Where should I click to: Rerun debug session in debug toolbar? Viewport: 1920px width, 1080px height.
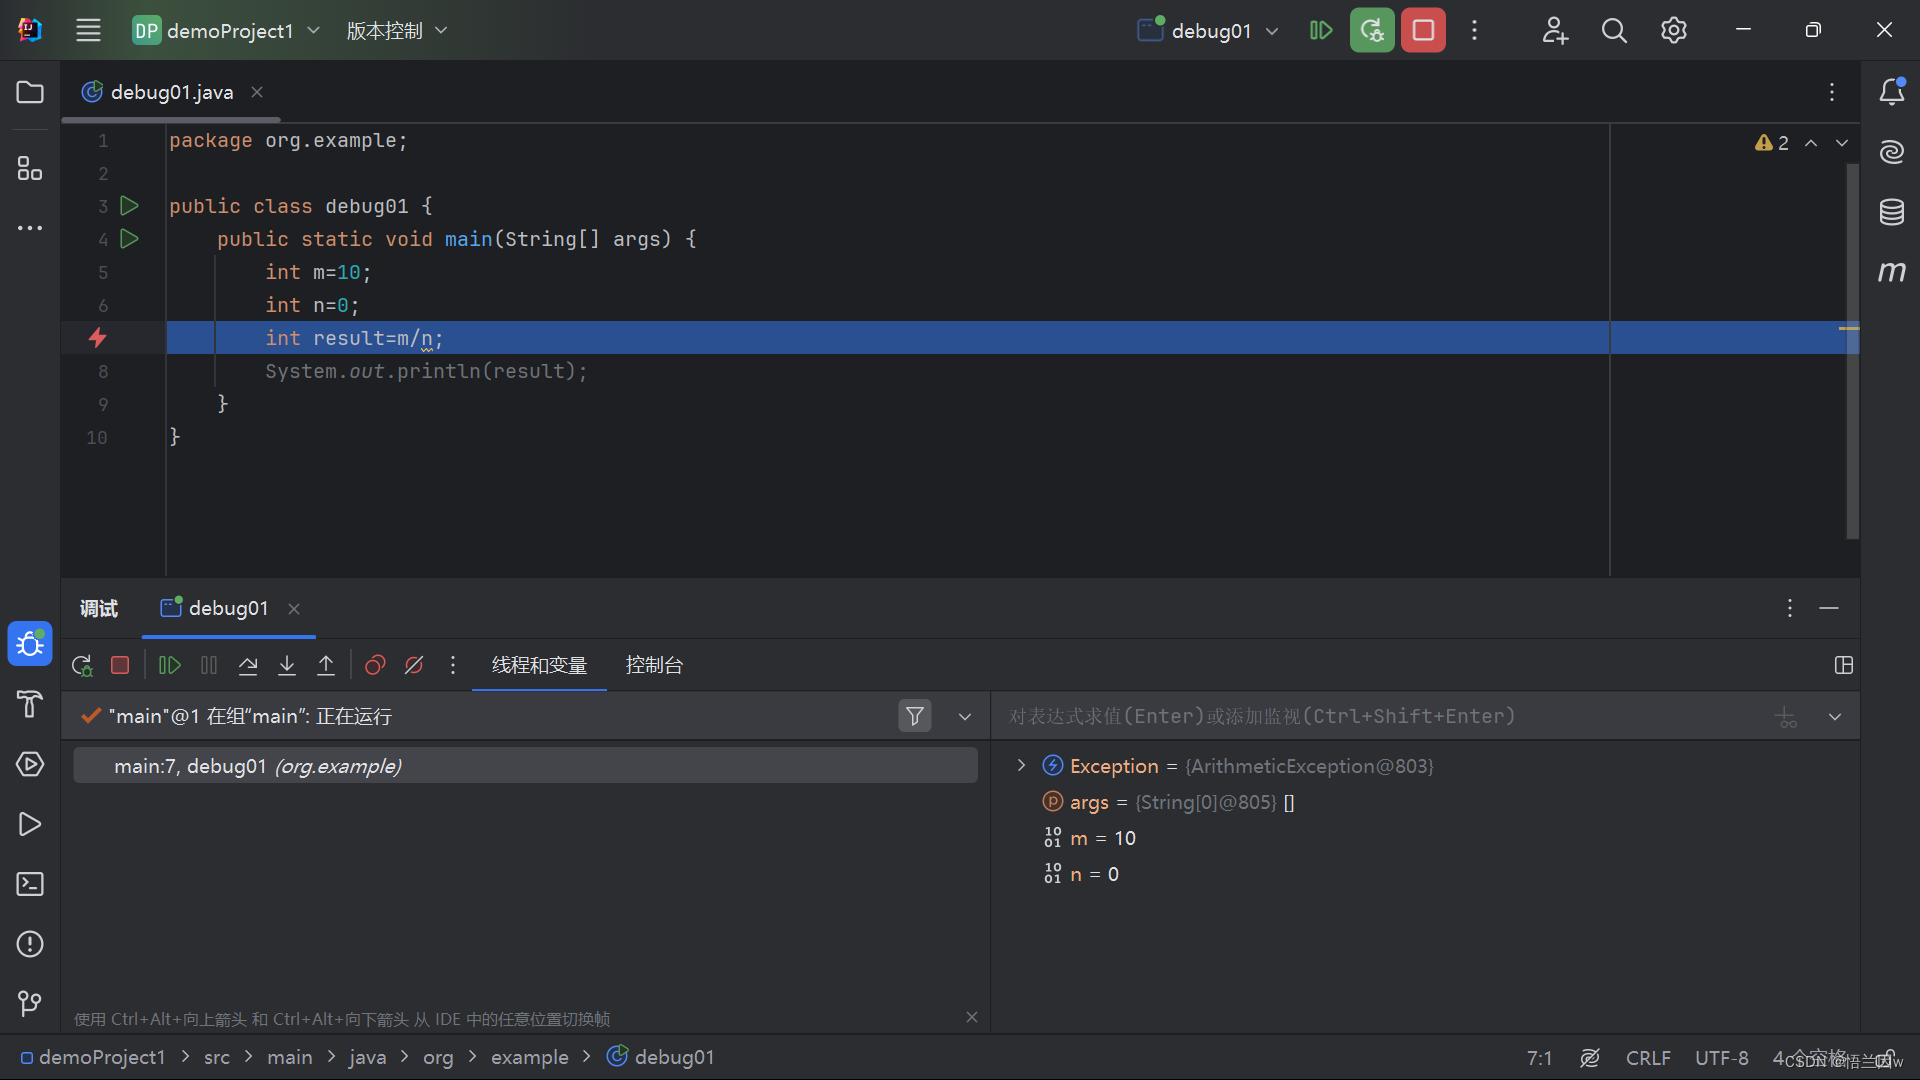click(x=82, y=665)
